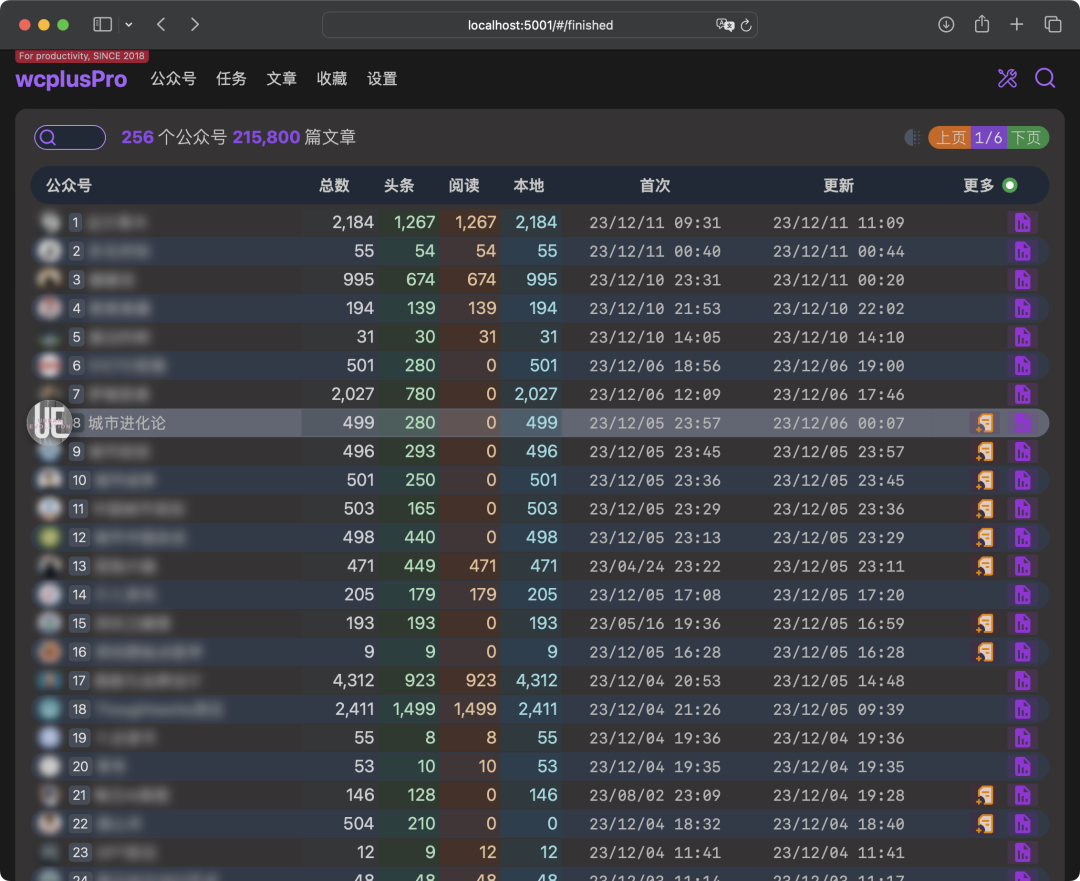The width and height of the screenshot is (1080, 881).
Task: Open a new Safari tab
Action: pyautogui.click(x=1017, y=25)
